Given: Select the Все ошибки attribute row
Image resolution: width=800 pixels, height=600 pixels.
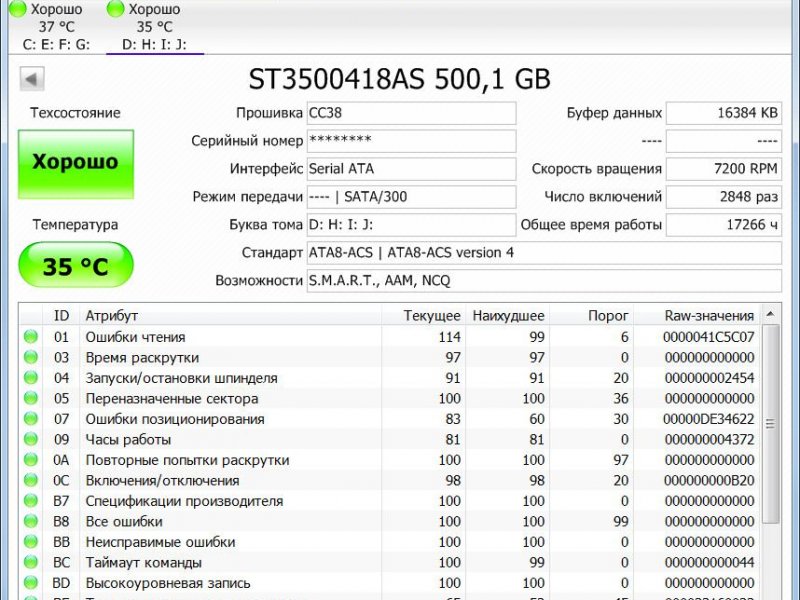Looking at the screenshot, I should point(390,521).
